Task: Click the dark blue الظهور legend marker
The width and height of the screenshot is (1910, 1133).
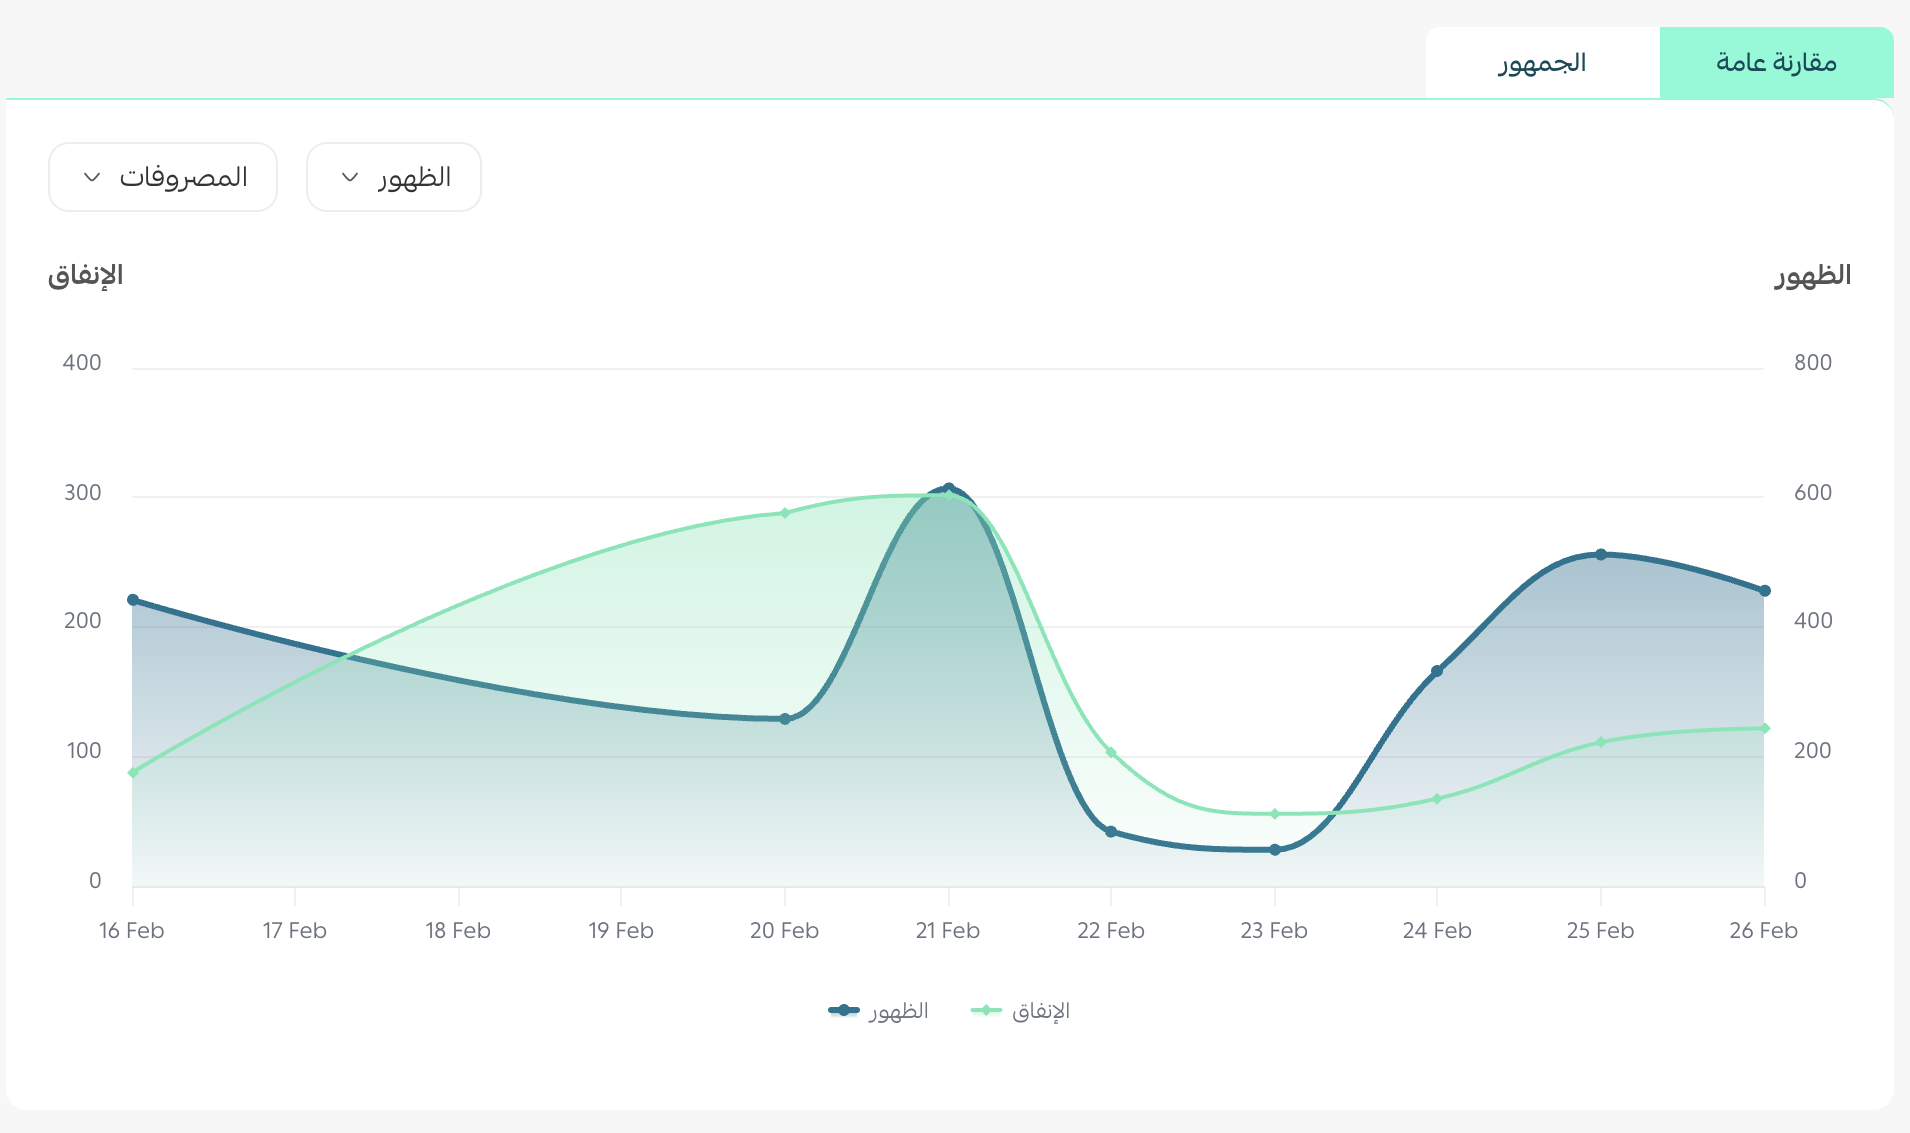Action: (844, 1010)
